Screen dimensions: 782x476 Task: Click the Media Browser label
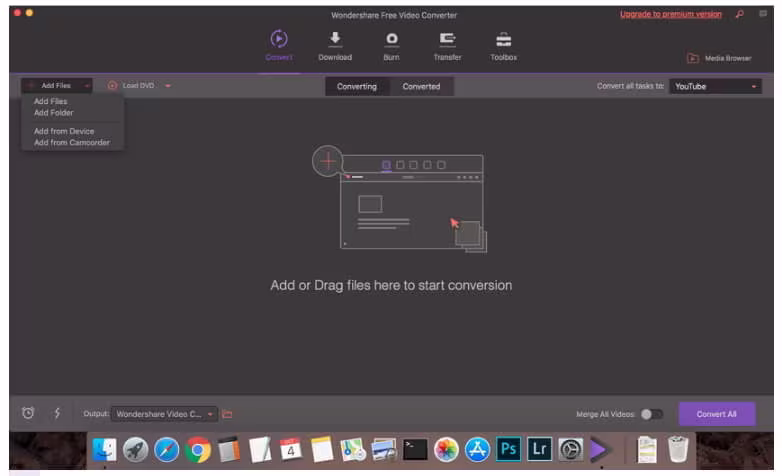[x=728, y=58]
